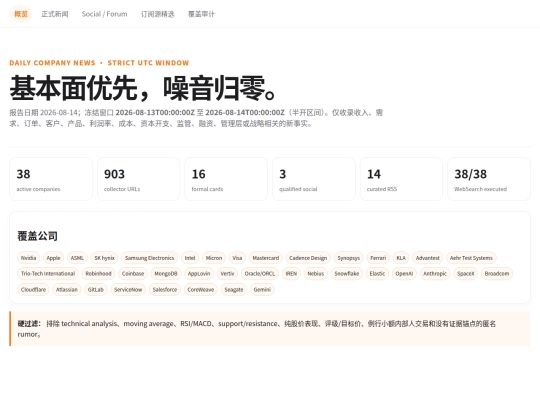
Task: Open the 正式新闻 tab
Action: (x=55, y=14)
